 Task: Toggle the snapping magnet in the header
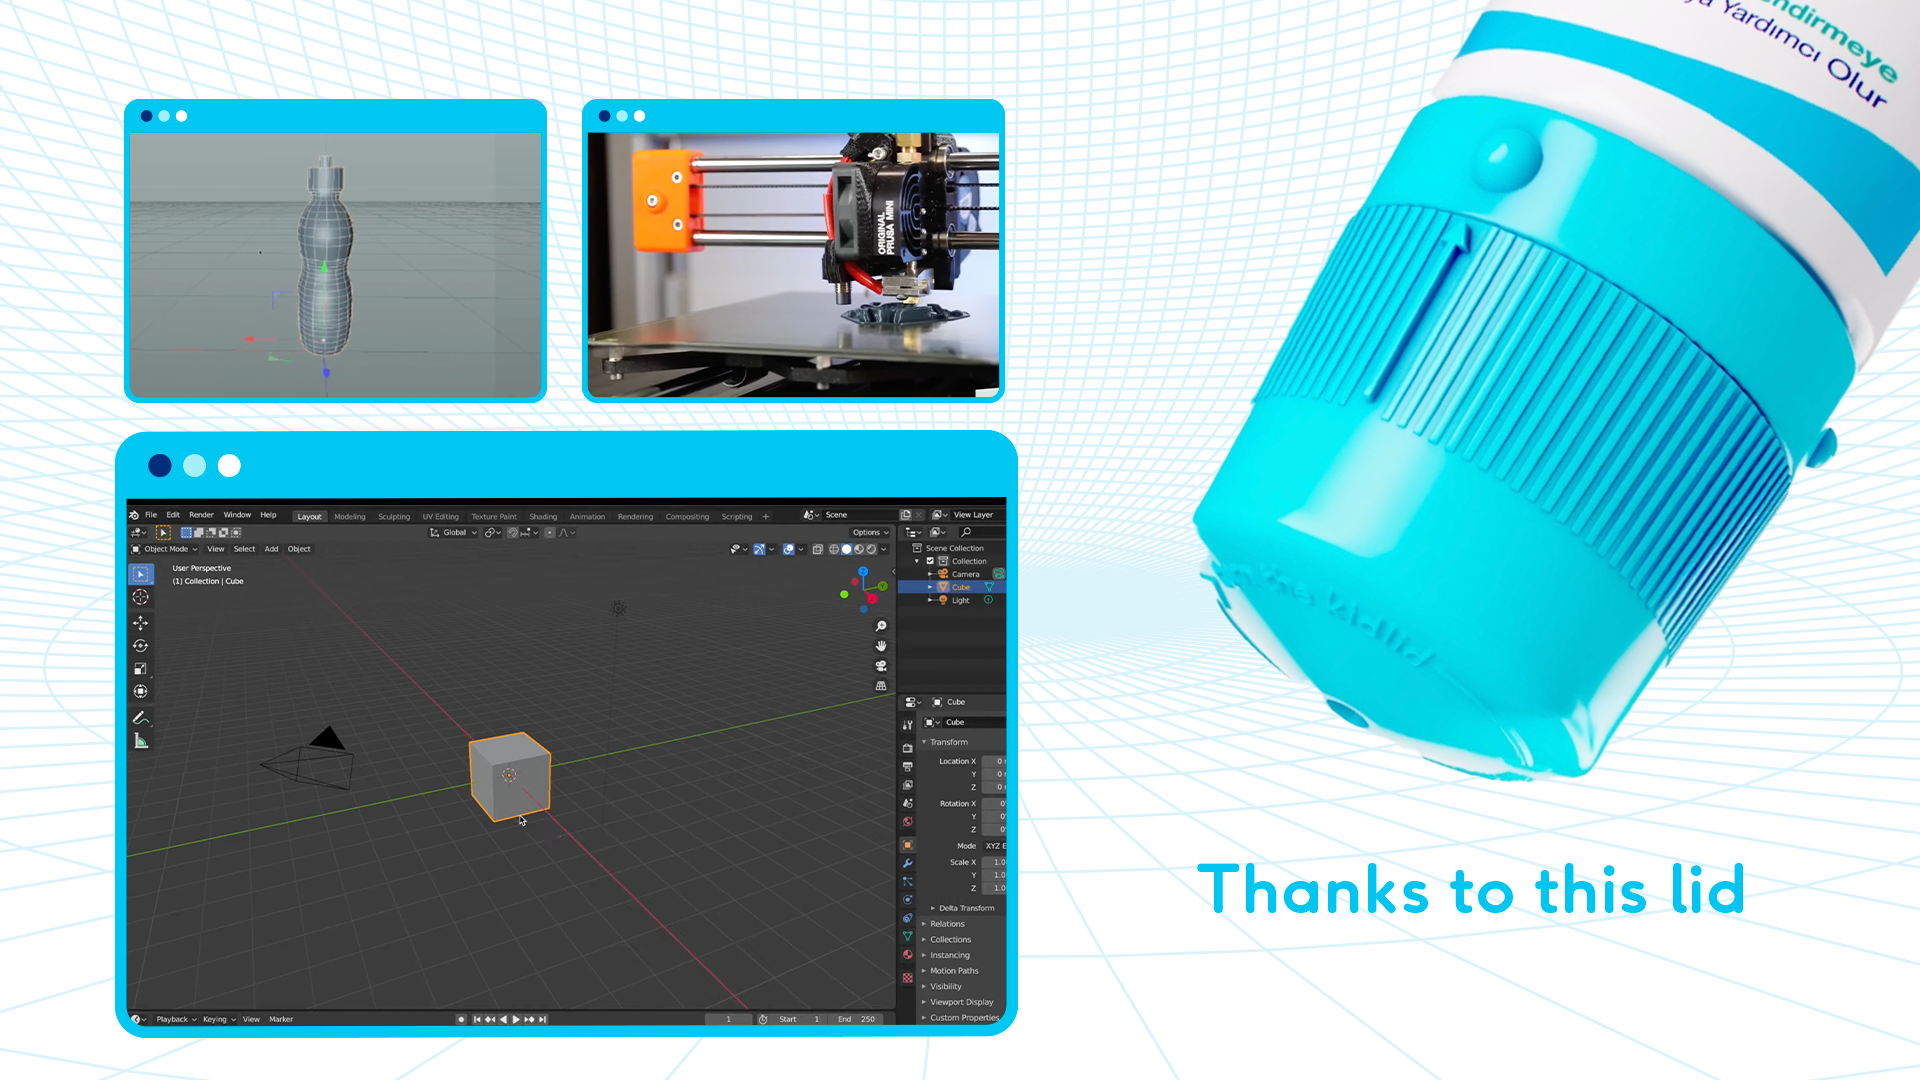point(513,533)
